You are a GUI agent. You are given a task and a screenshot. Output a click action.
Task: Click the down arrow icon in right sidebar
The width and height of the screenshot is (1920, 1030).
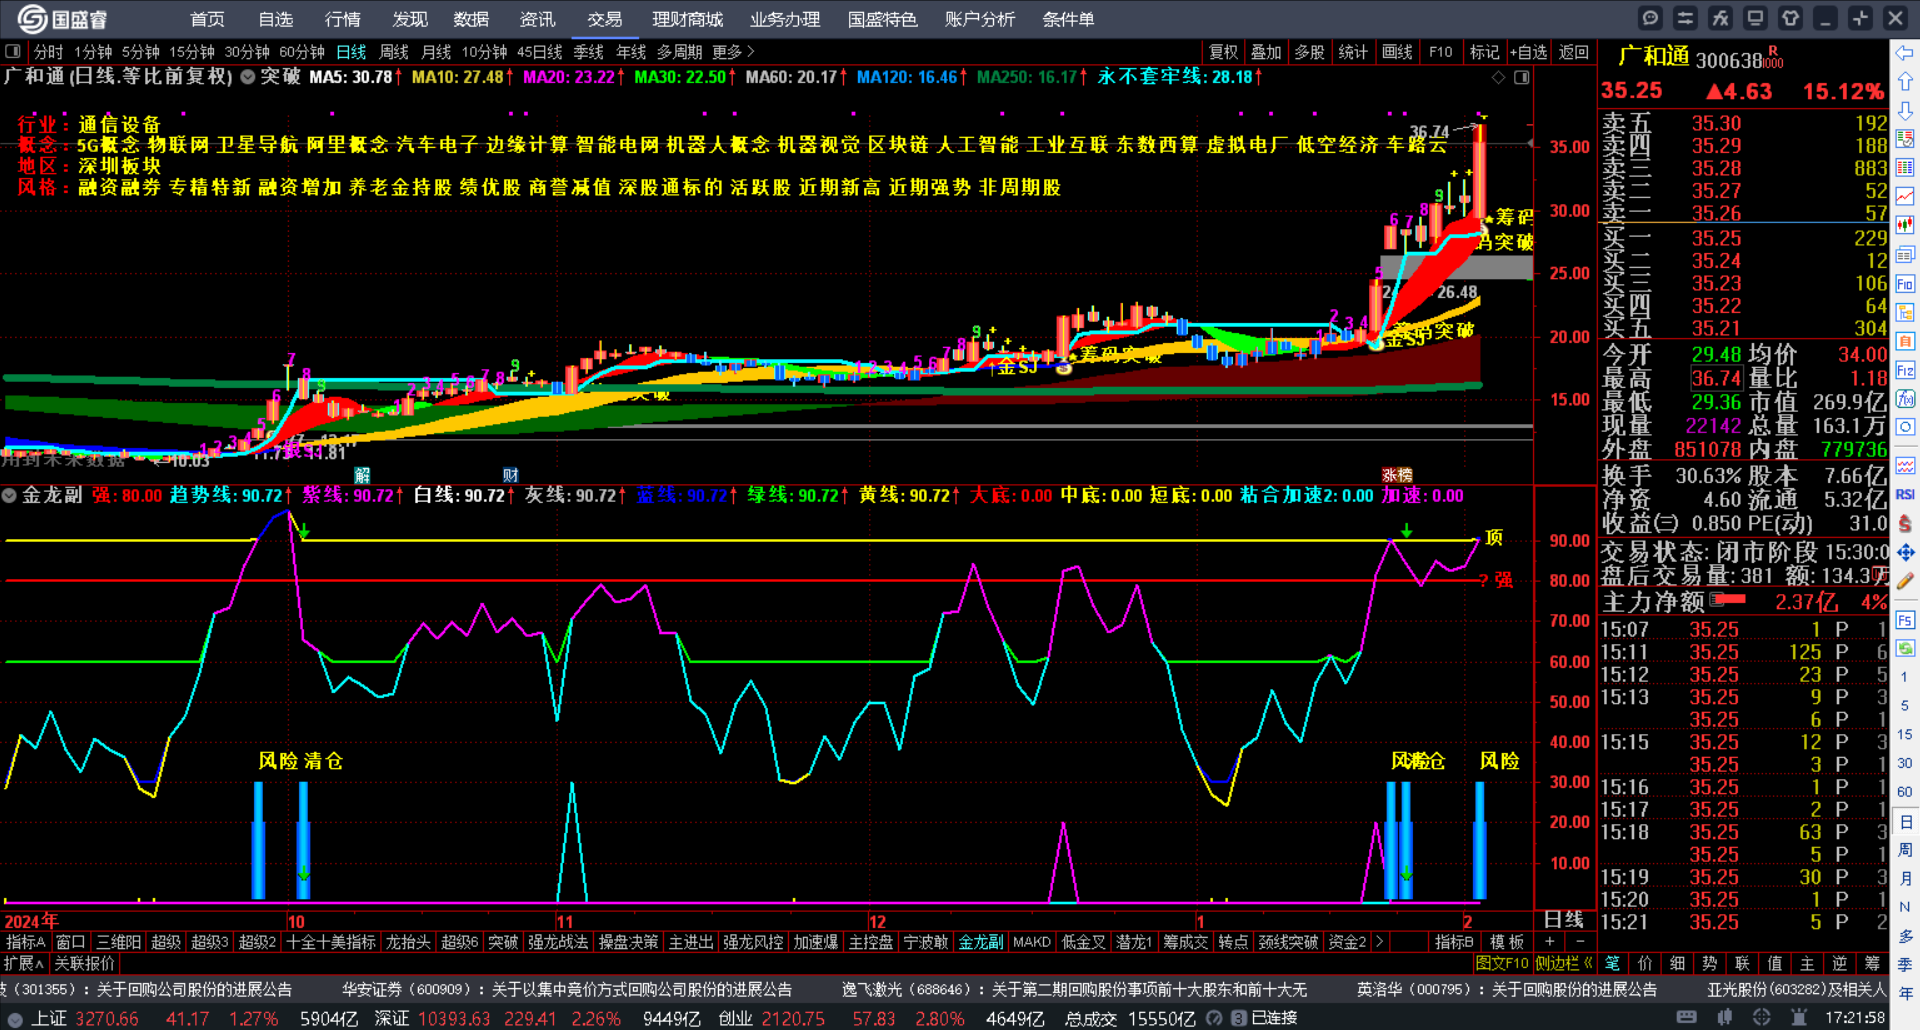pyautogui.click(x=1905, y=110)
